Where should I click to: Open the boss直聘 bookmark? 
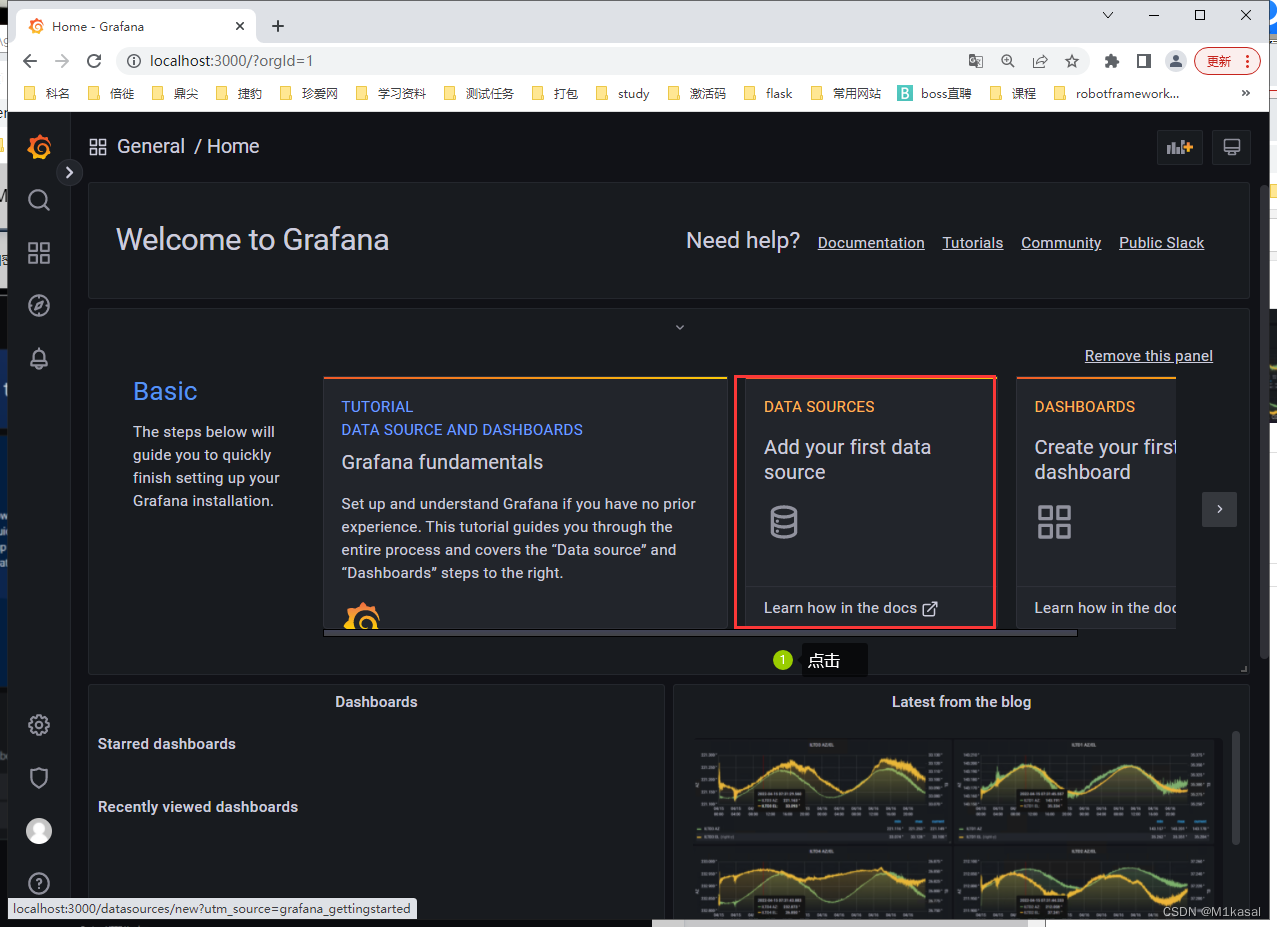tap(934, 93)
